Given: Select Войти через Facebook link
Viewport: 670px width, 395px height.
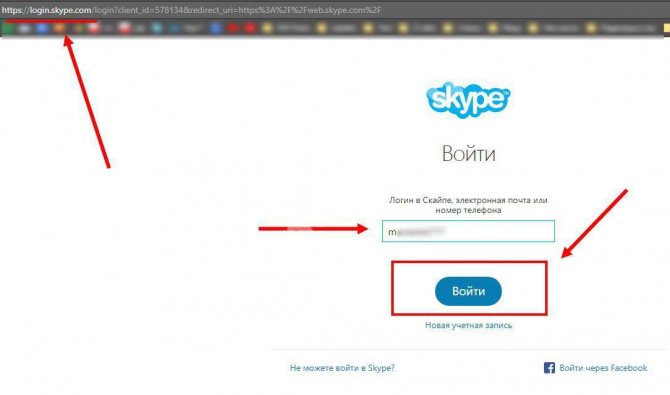Looking at the screenshot, I should [603, 368].
